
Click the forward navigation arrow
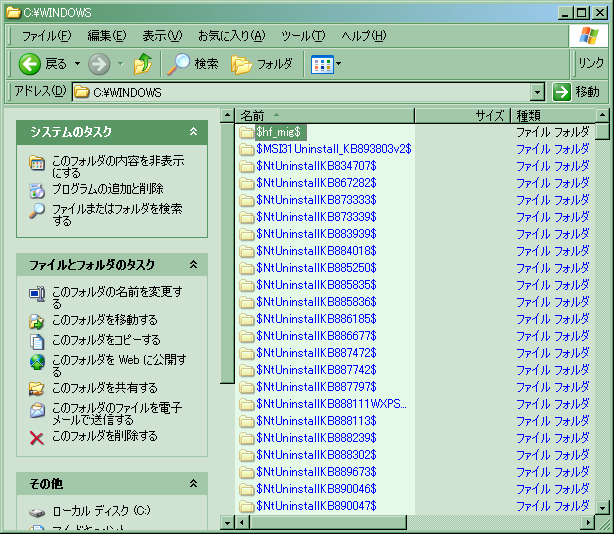click(x=99, y=64)
